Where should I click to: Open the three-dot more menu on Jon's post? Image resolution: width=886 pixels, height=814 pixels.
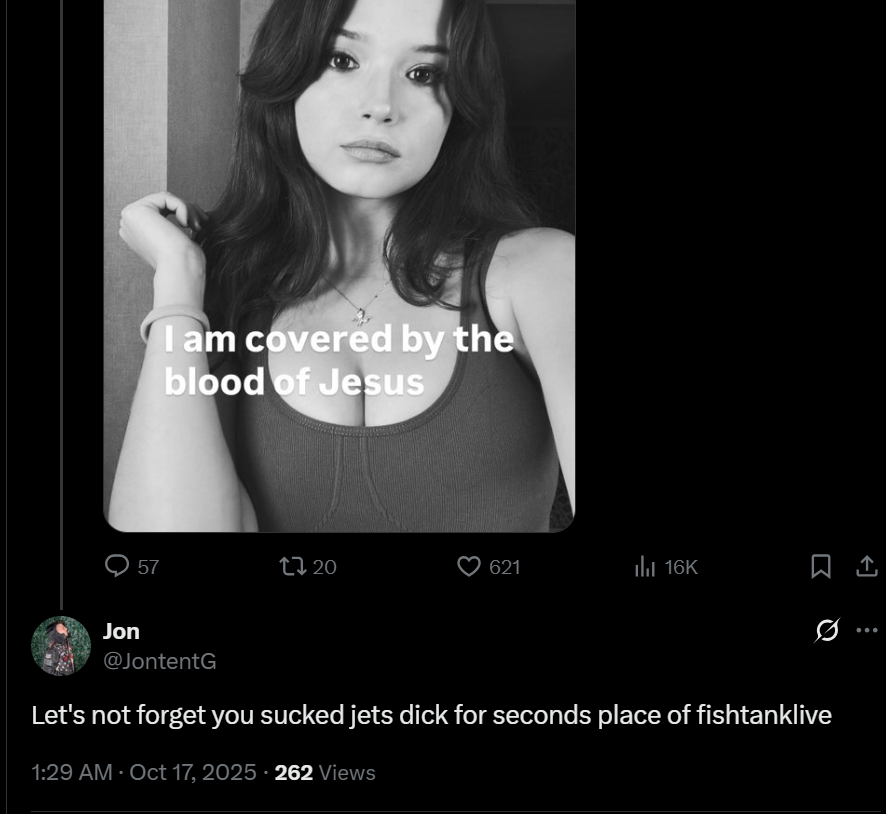pyautogui.click(x=867, y=630)
